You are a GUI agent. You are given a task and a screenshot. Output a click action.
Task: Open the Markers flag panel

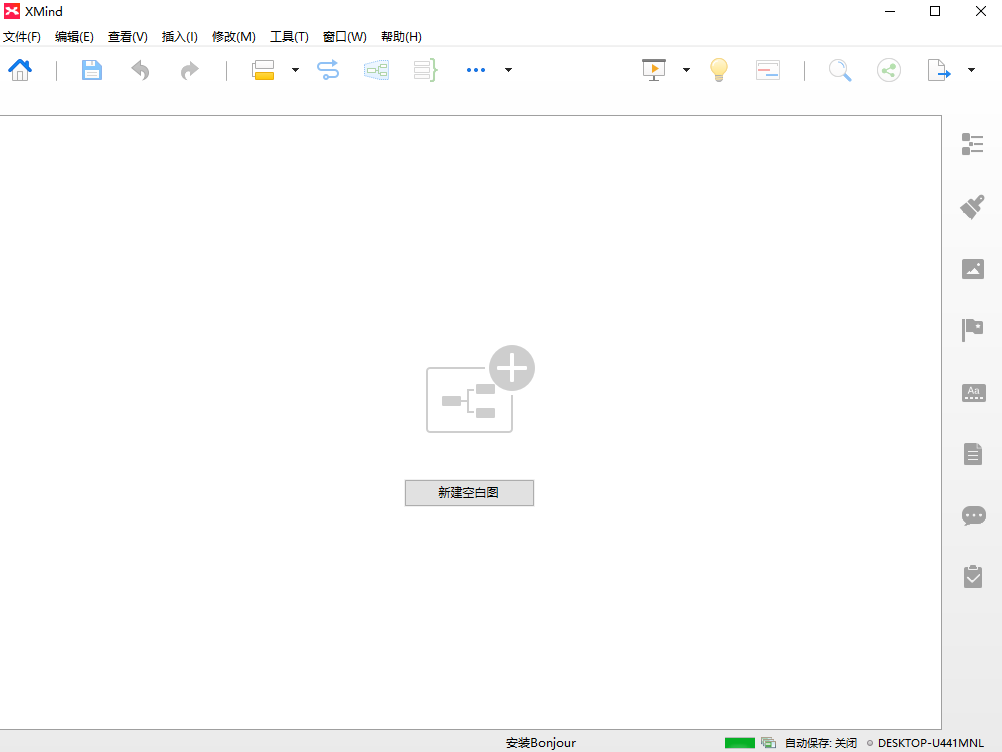973,330
